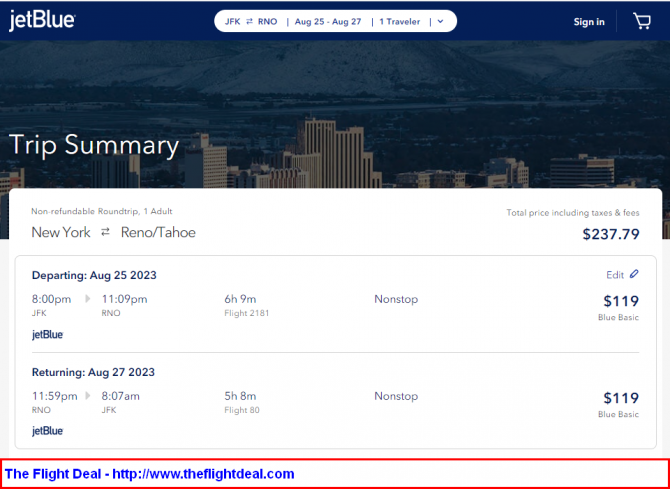This screenshot has width=670, height=489.
Task: Click Trip Summary heading
Action: [94, 145]
